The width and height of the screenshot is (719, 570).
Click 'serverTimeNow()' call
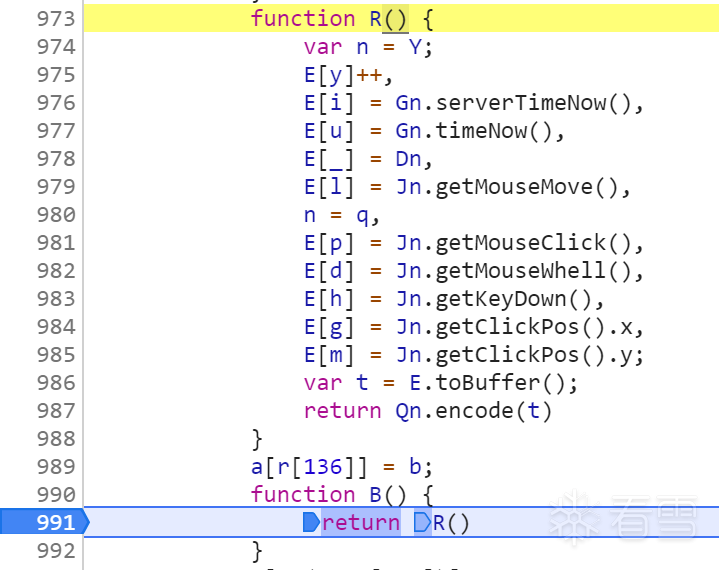535,103
